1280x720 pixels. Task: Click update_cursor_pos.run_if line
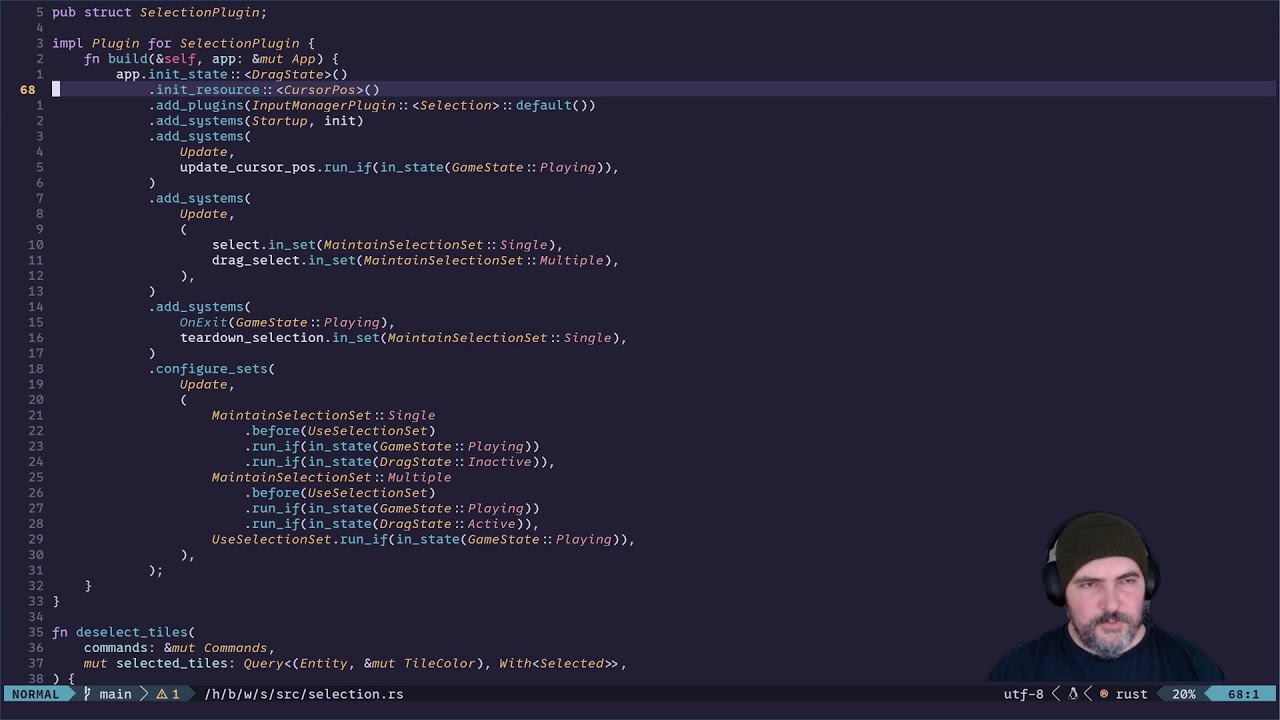pyautogui.click(x=400, y=167)
